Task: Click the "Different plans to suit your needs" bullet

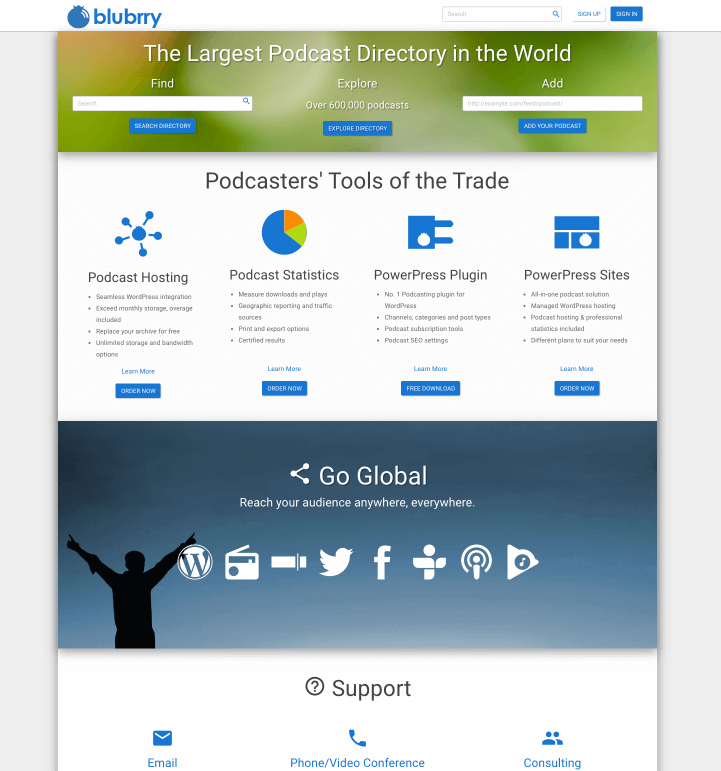Action: pyautogui.click(x=579, y=340)
